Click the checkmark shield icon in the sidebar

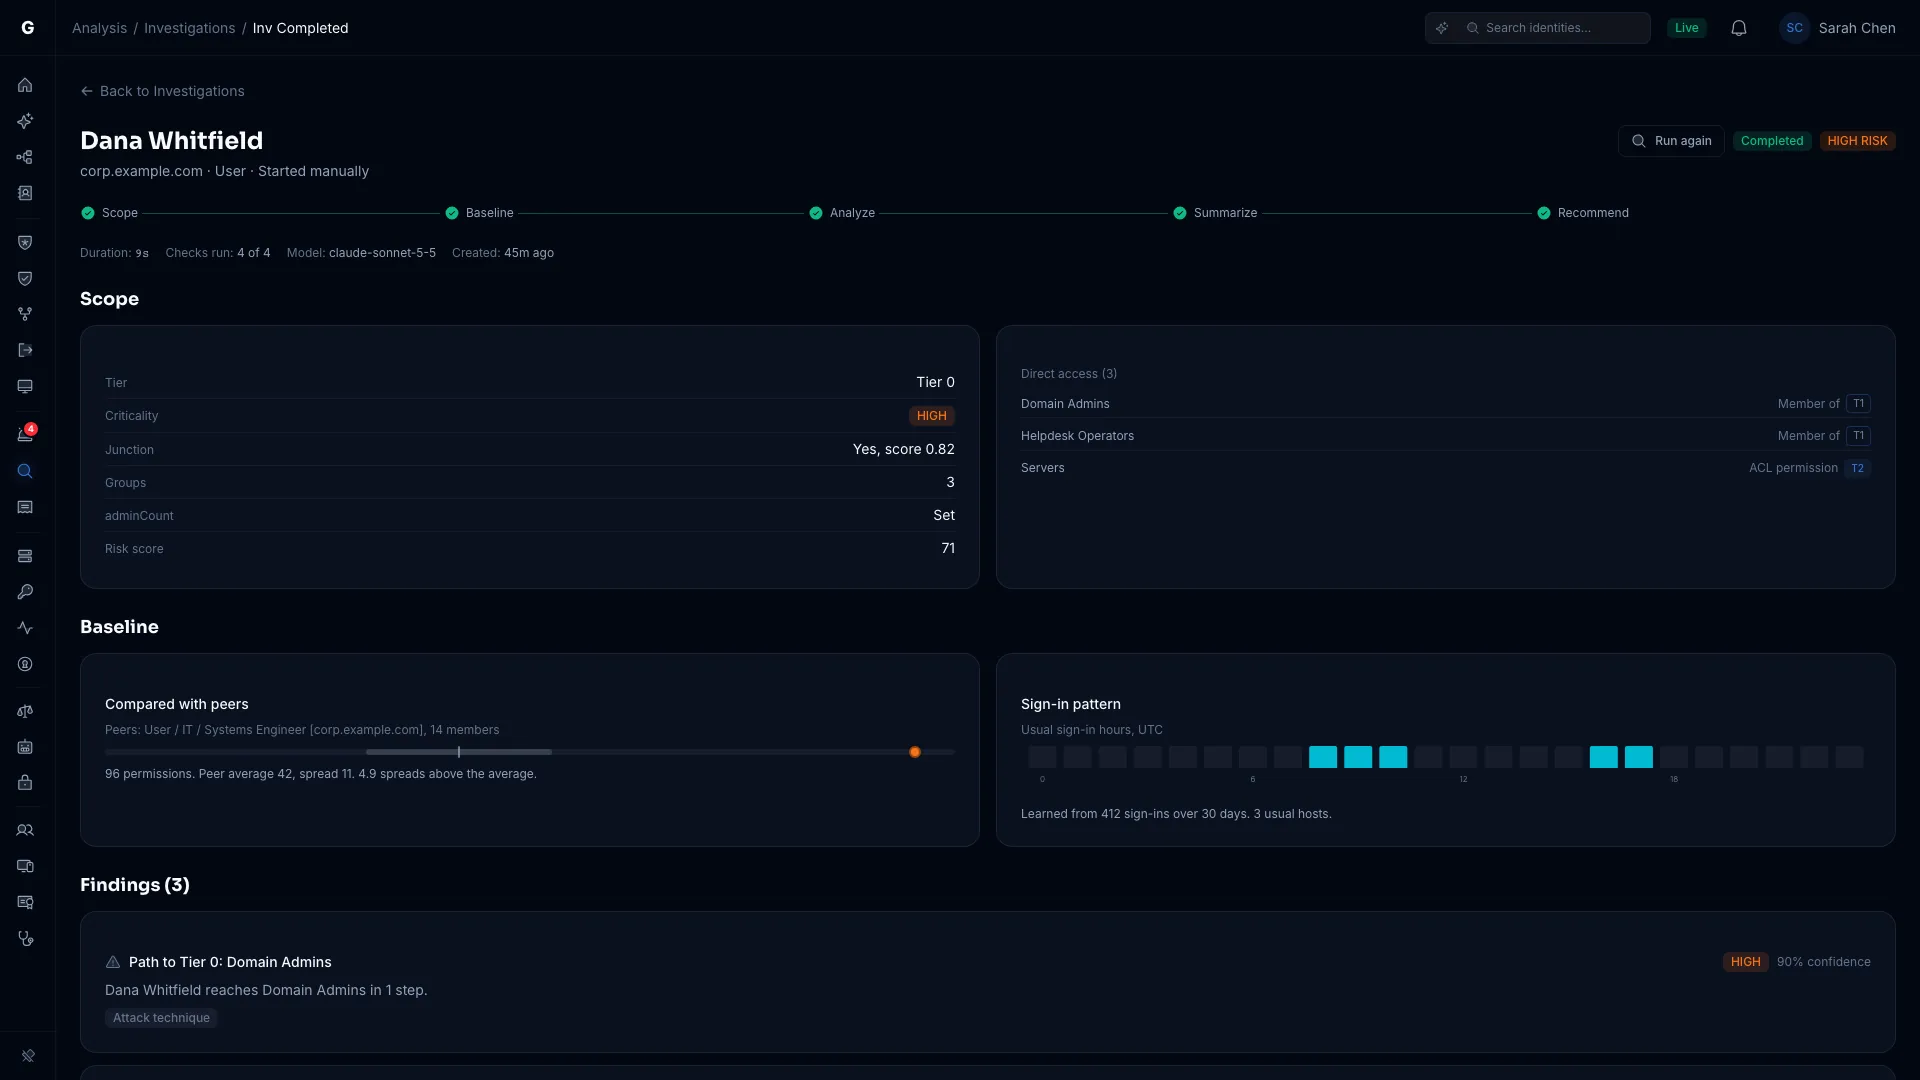pos(25,278)
